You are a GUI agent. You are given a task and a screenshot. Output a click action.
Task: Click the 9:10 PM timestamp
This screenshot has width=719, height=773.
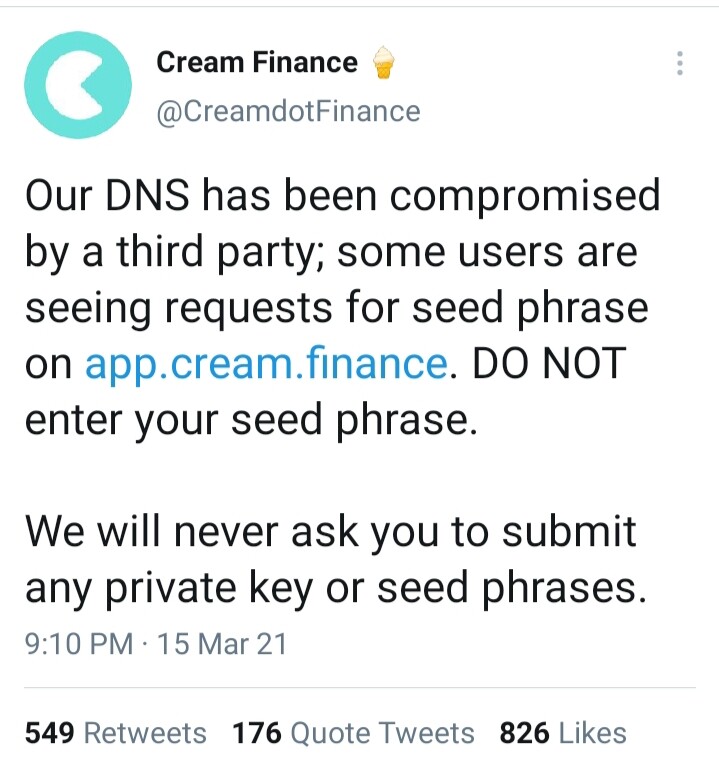click(79, 644)
